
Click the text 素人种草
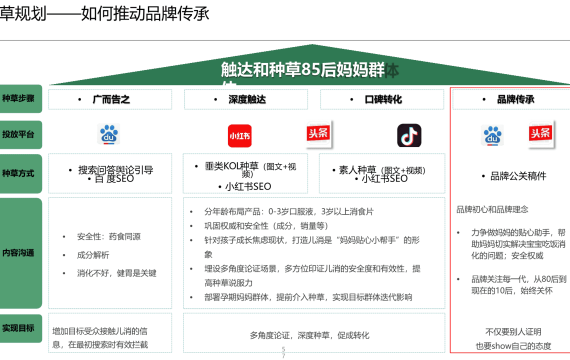357,170
